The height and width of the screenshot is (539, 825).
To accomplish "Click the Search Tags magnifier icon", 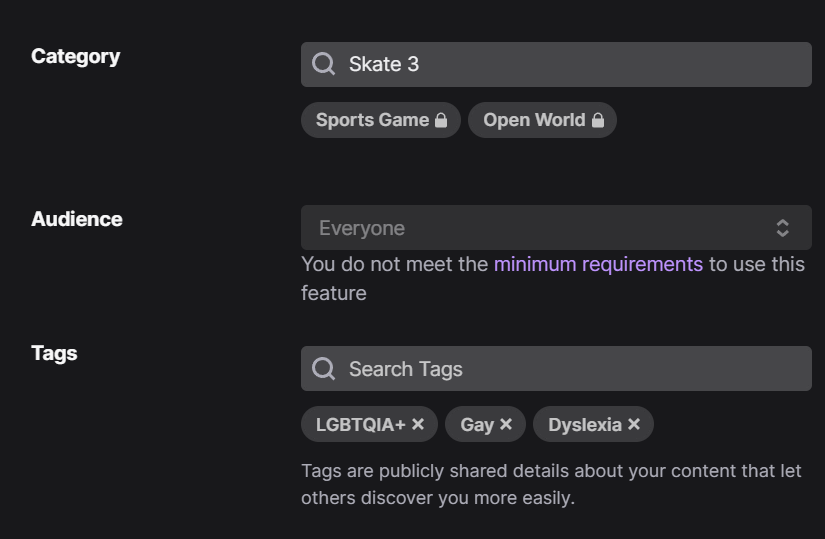I will (323, 368).
